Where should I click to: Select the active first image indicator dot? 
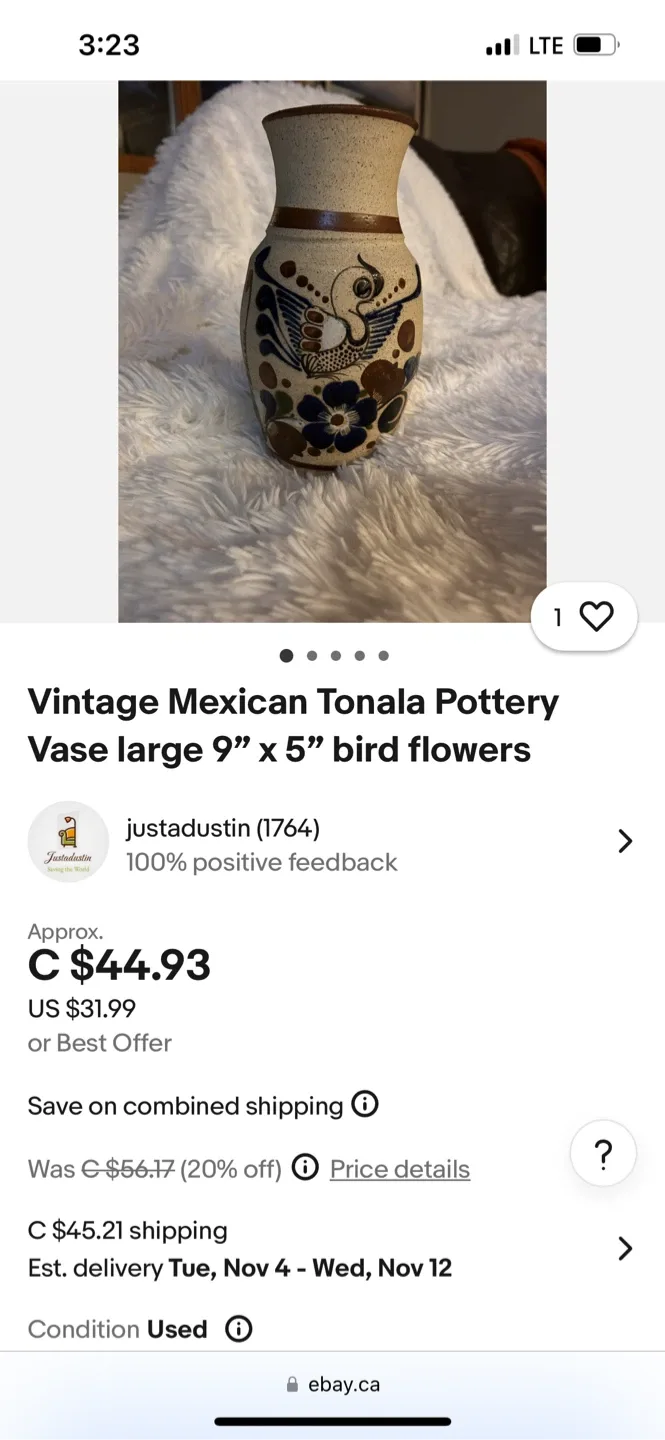pos(286,655)
